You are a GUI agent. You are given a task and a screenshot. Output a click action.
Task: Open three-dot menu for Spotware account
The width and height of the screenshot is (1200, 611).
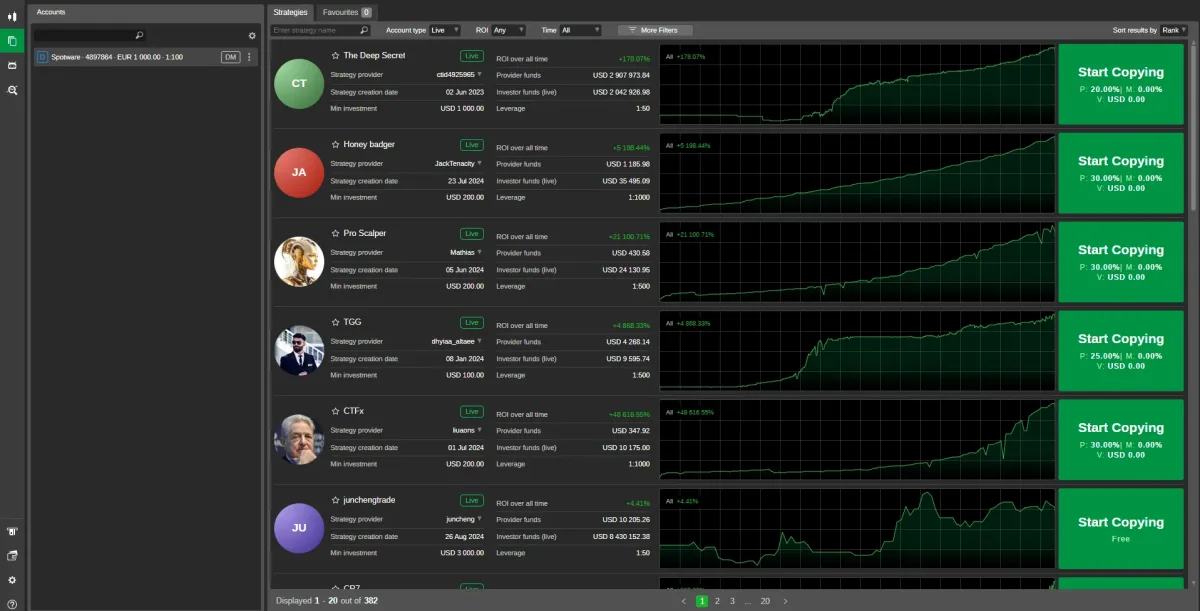click(x=250, y=57)
